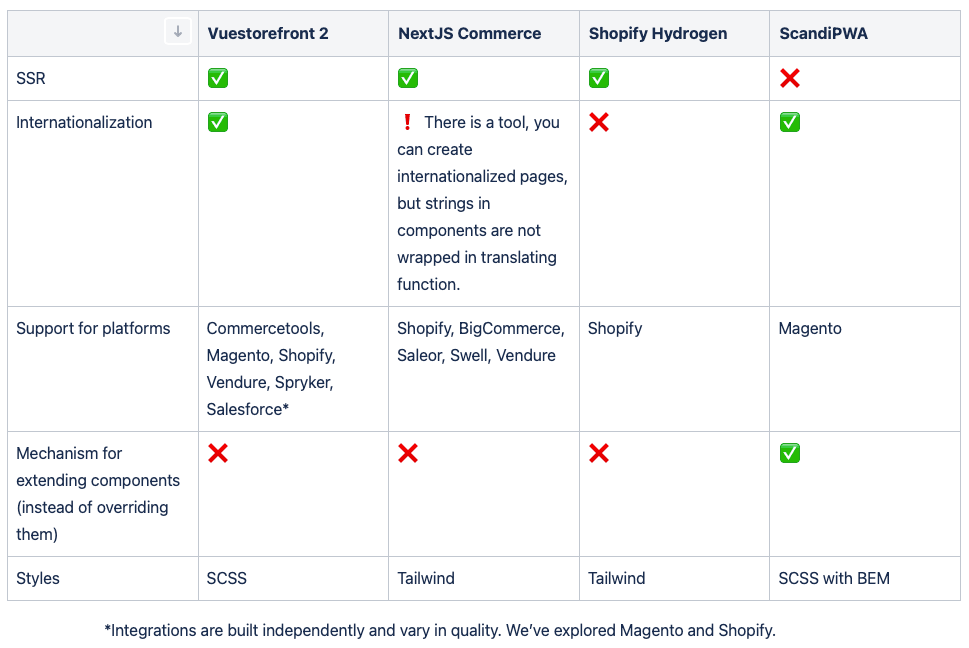The height and width of the screenshot is (648, 969).
Task: Click the checkmark for ScandiPWA extending components
Action: coord(790,453)
